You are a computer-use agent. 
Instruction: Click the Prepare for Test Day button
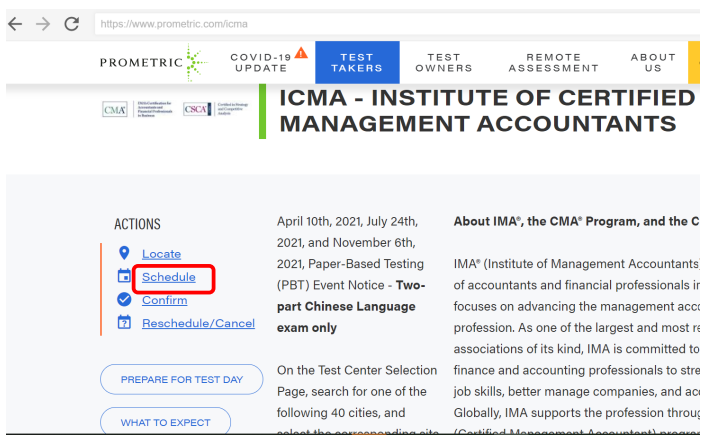click(181, 379)
